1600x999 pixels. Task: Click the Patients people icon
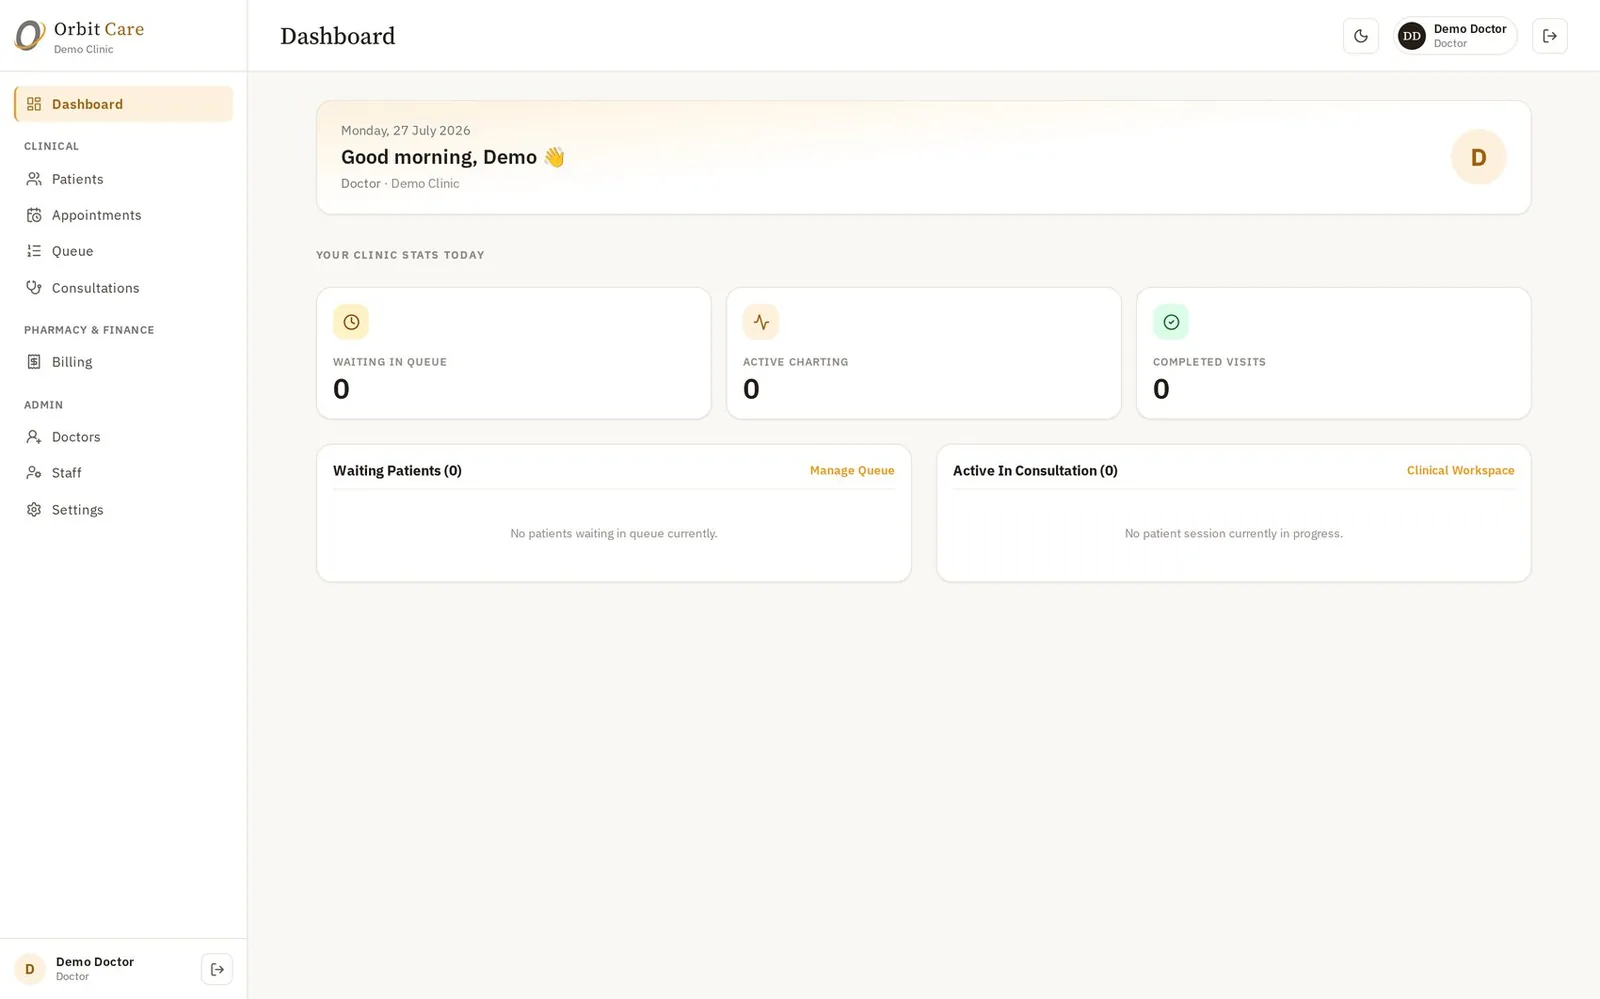[x=34, y=179]
